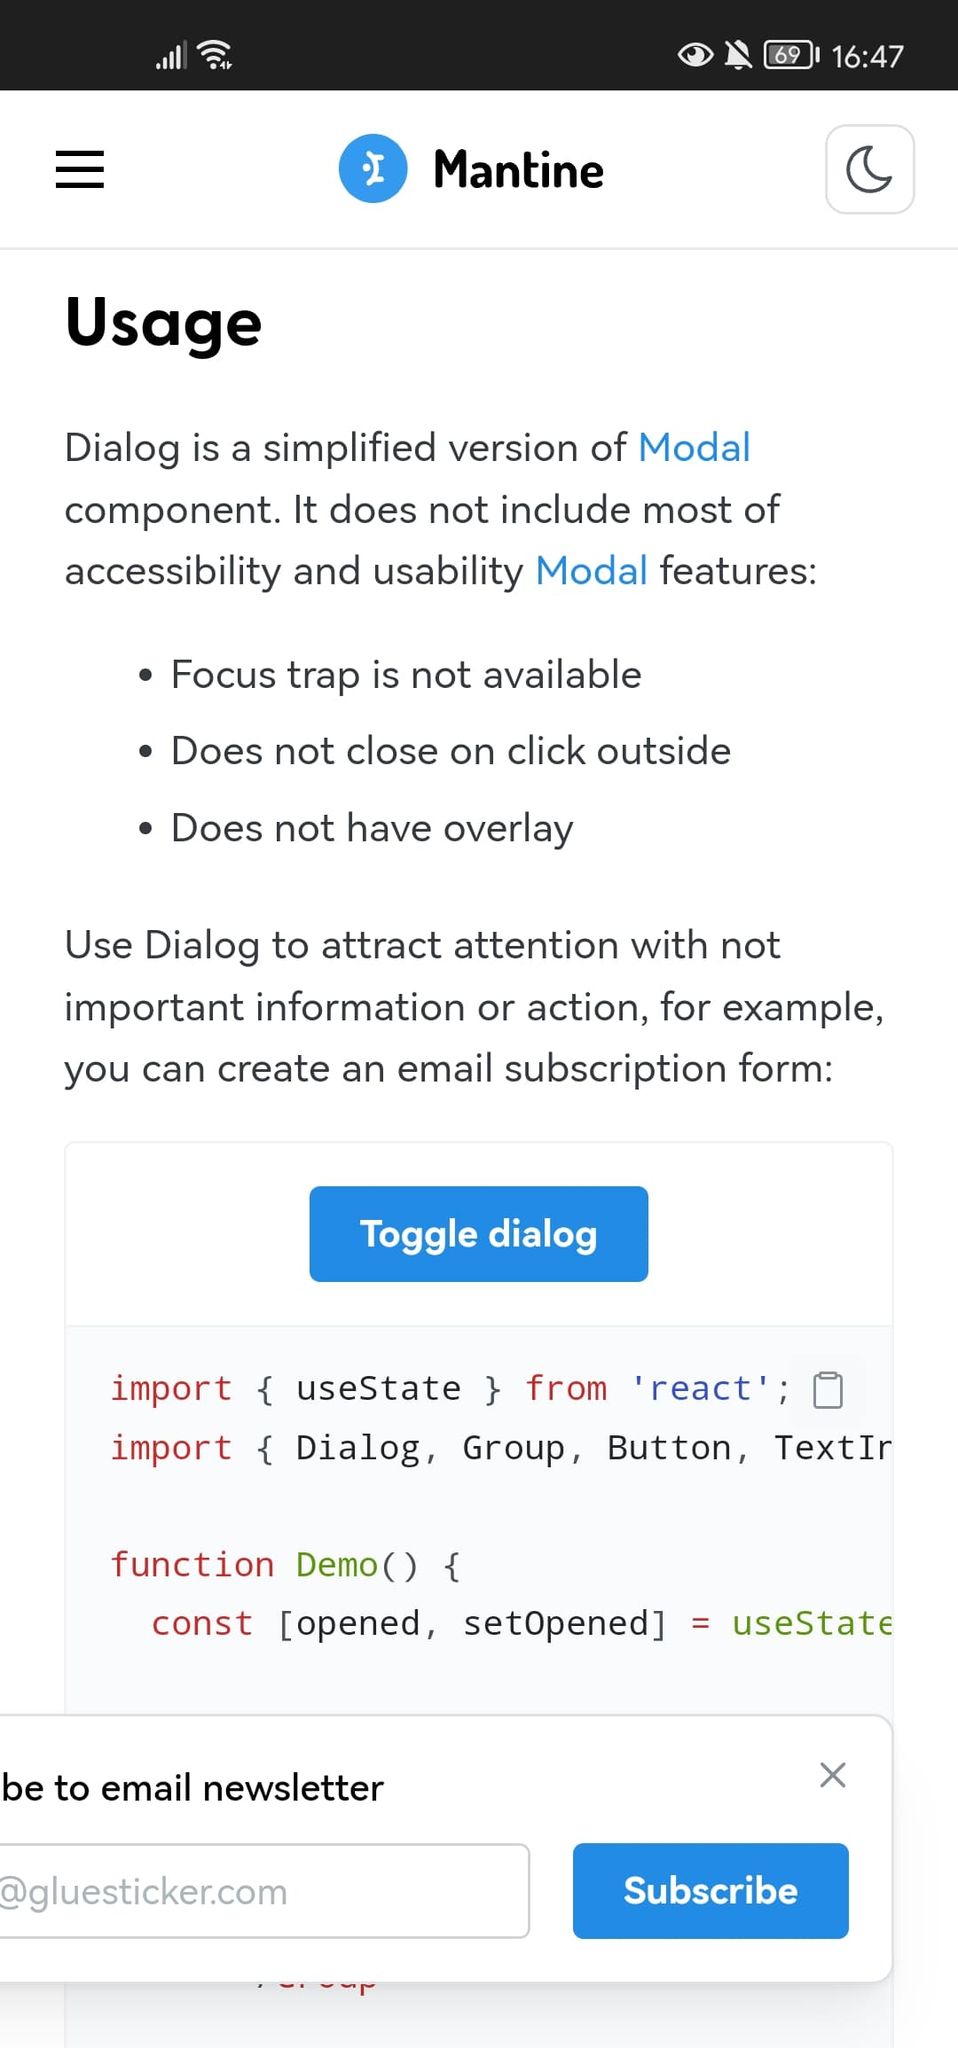Focus the newsletter email input field
Viewport: 958px width, 2048px height.
(264, 1890)
